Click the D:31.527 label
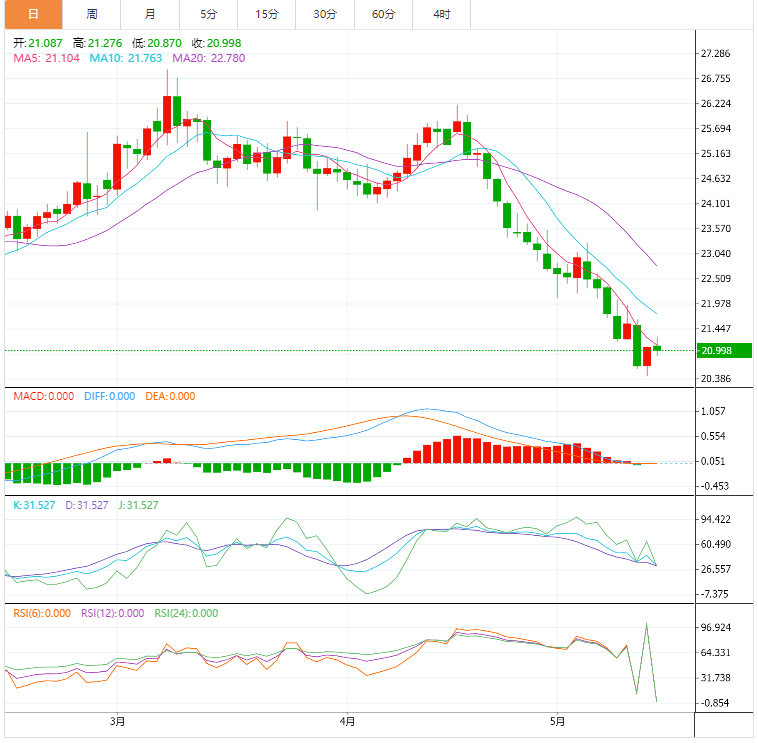This screenshot has width=758, height=743. (x=87, y=505)
